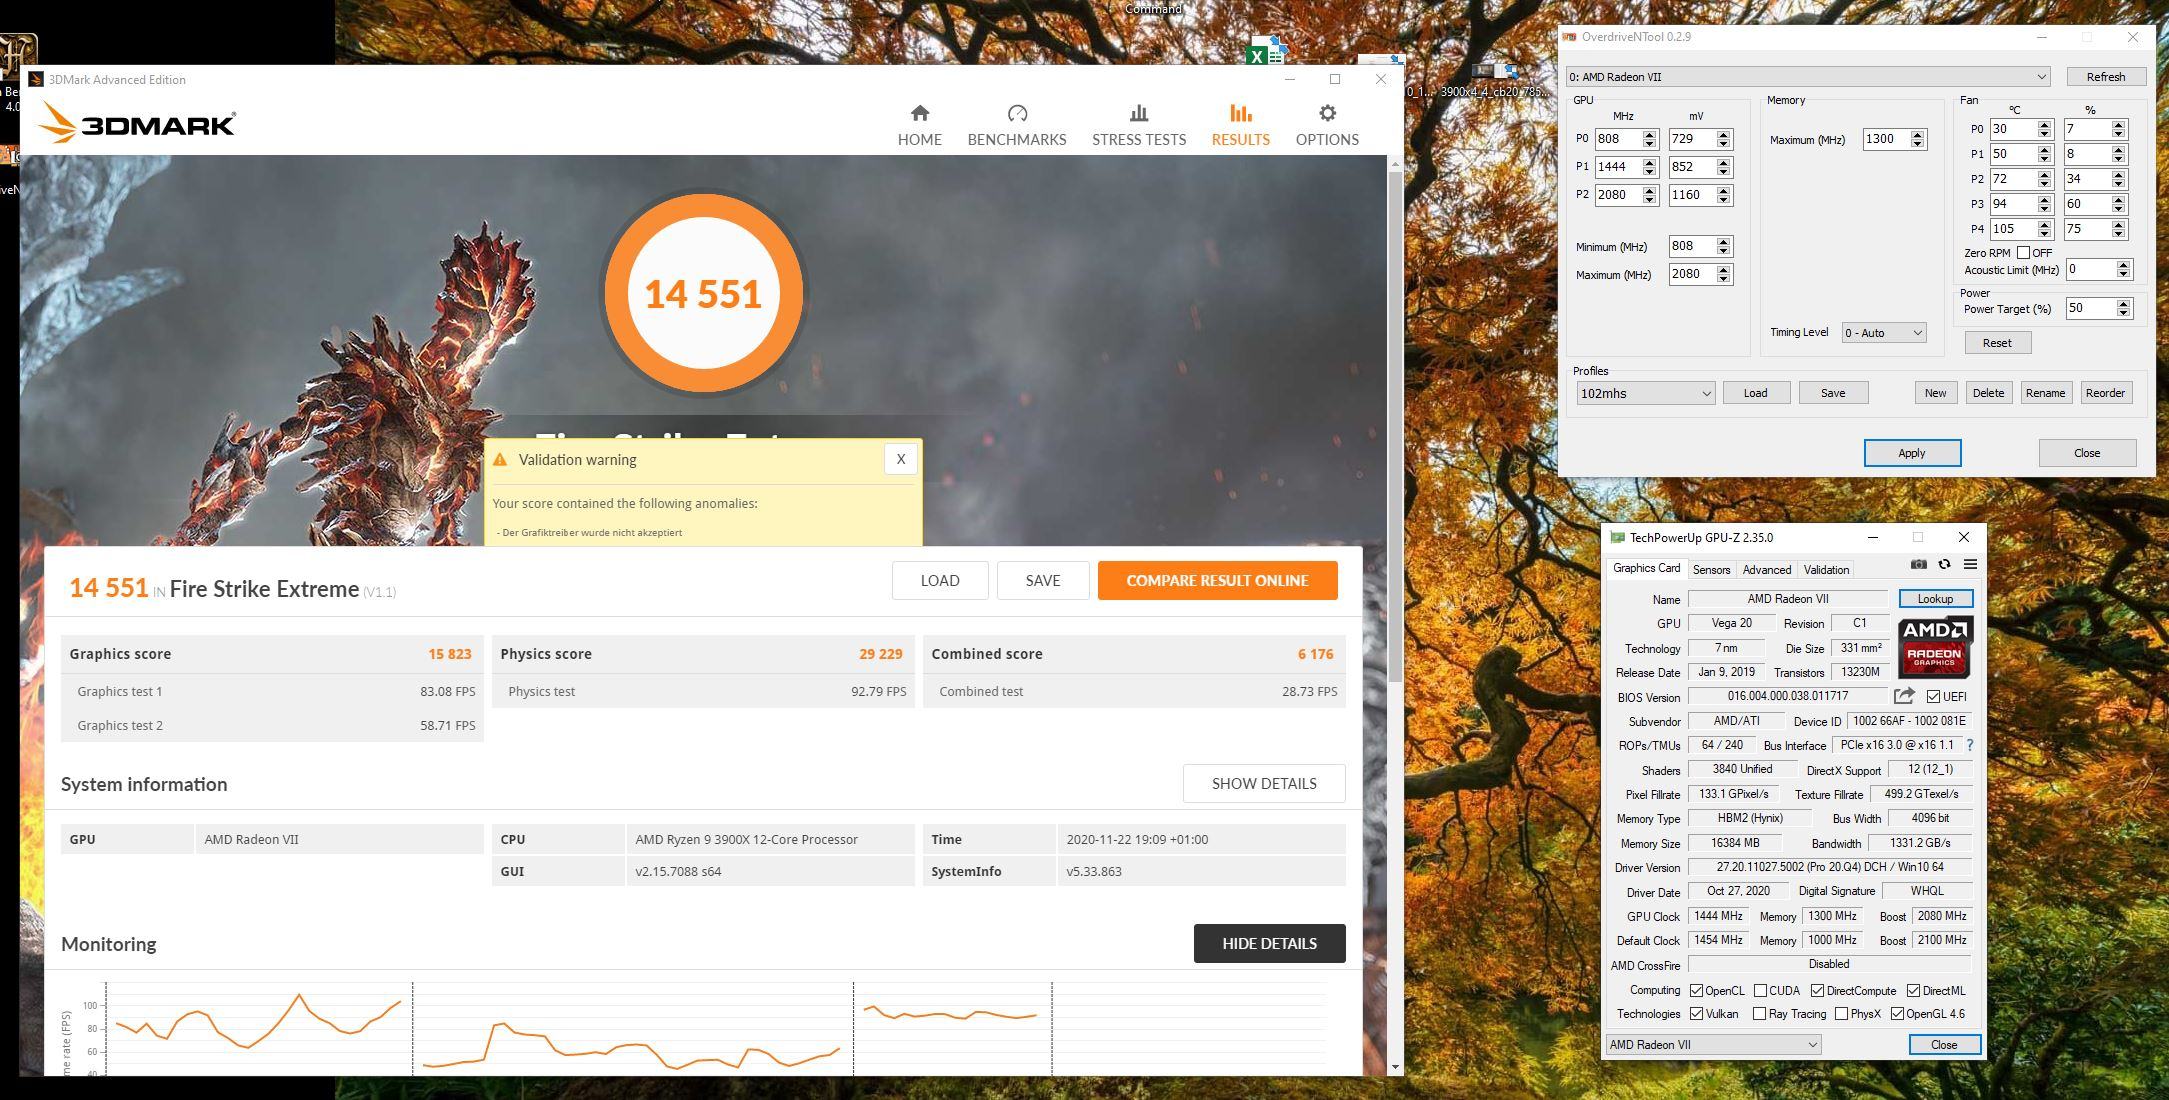Toggle the Zero RPM OFF checkbox

click(x=2023, y=253)
